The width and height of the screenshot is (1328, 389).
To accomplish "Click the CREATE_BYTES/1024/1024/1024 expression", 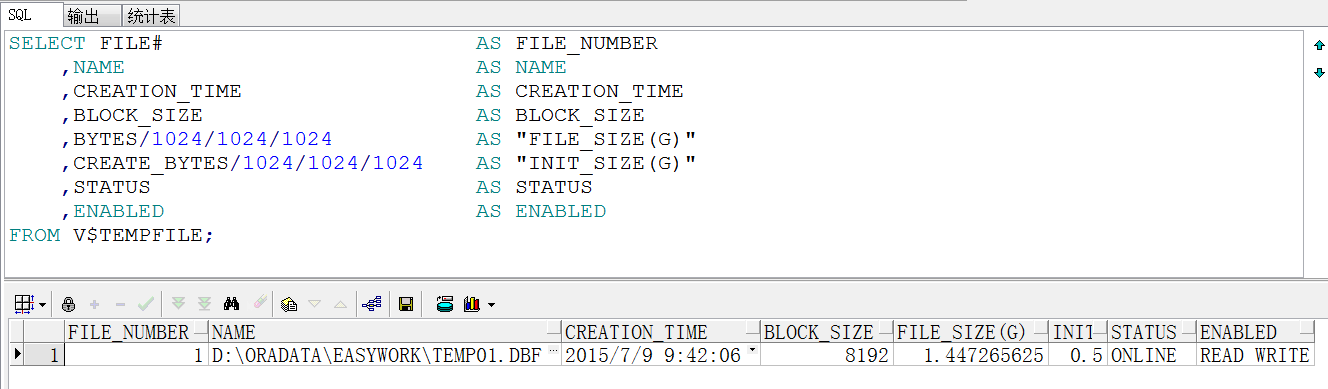I will coord(248,163).
